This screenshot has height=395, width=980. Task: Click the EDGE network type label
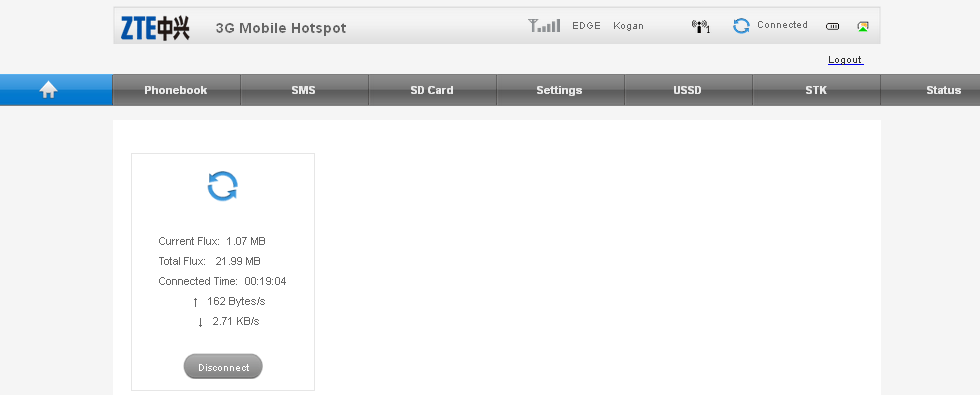pos(586,26)
